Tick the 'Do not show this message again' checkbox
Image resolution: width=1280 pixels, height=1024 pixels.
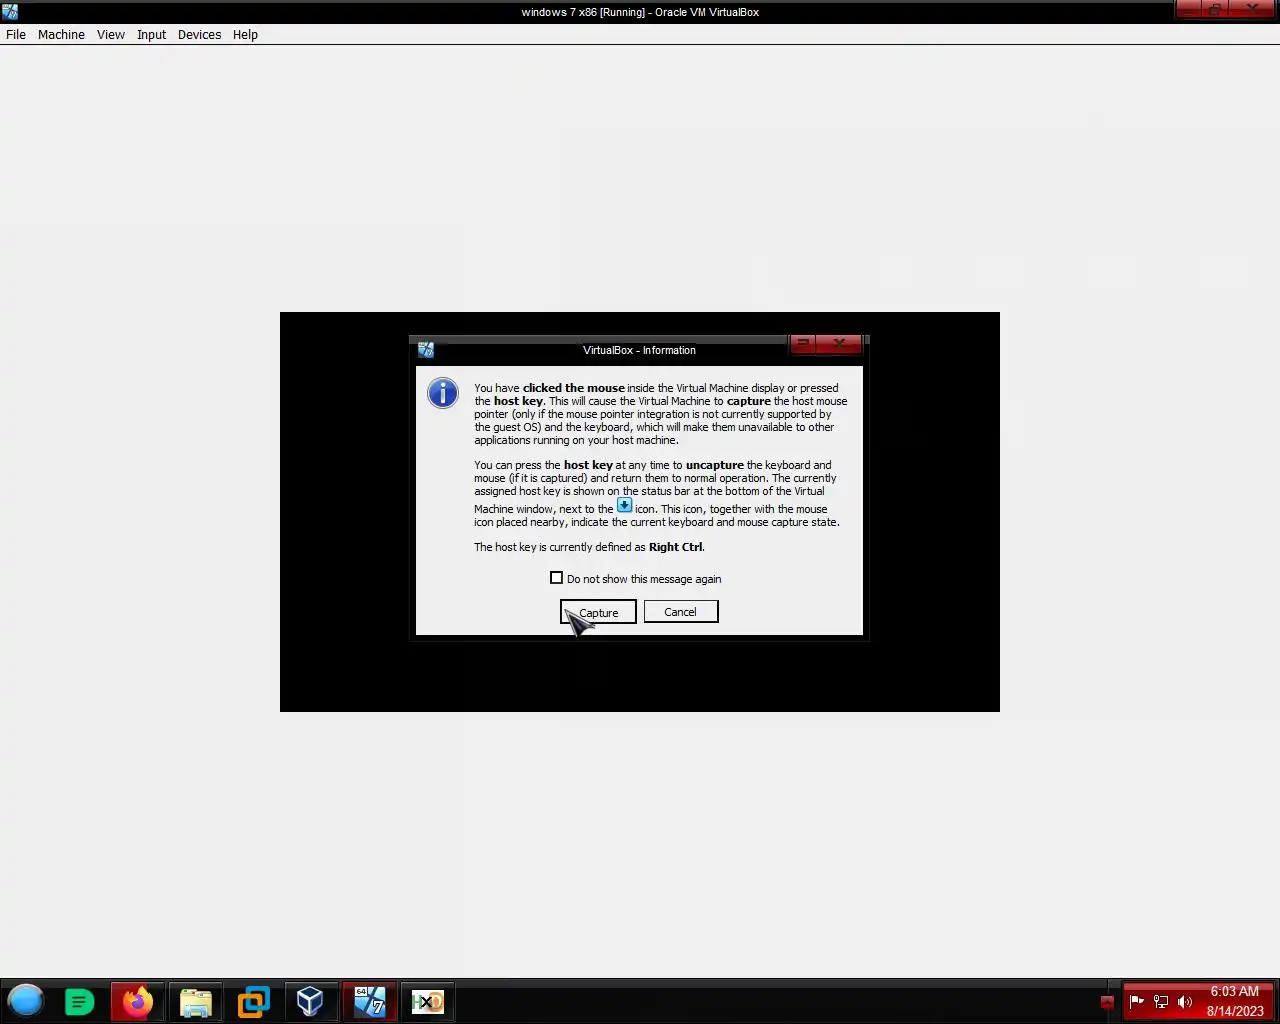(x=556, y=578)
